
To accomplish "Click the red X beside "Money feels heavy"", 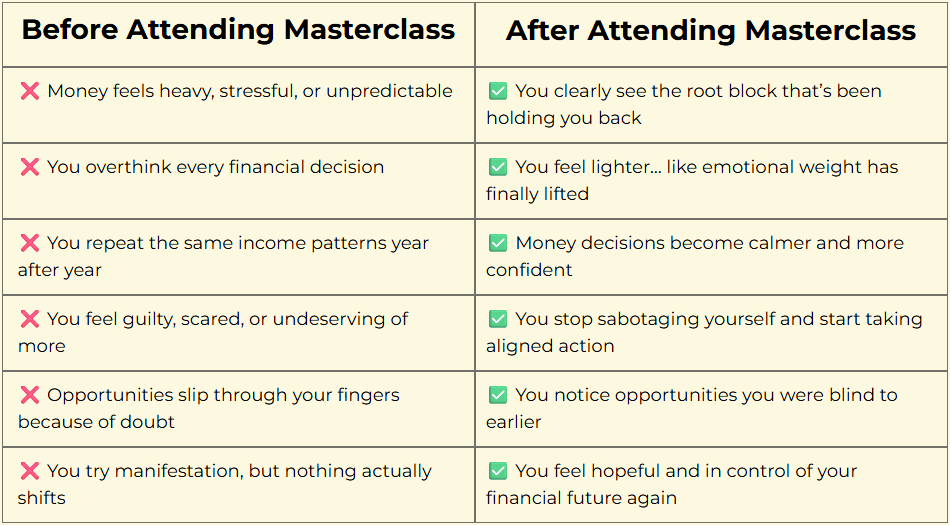I will click(x=29, y=92).
